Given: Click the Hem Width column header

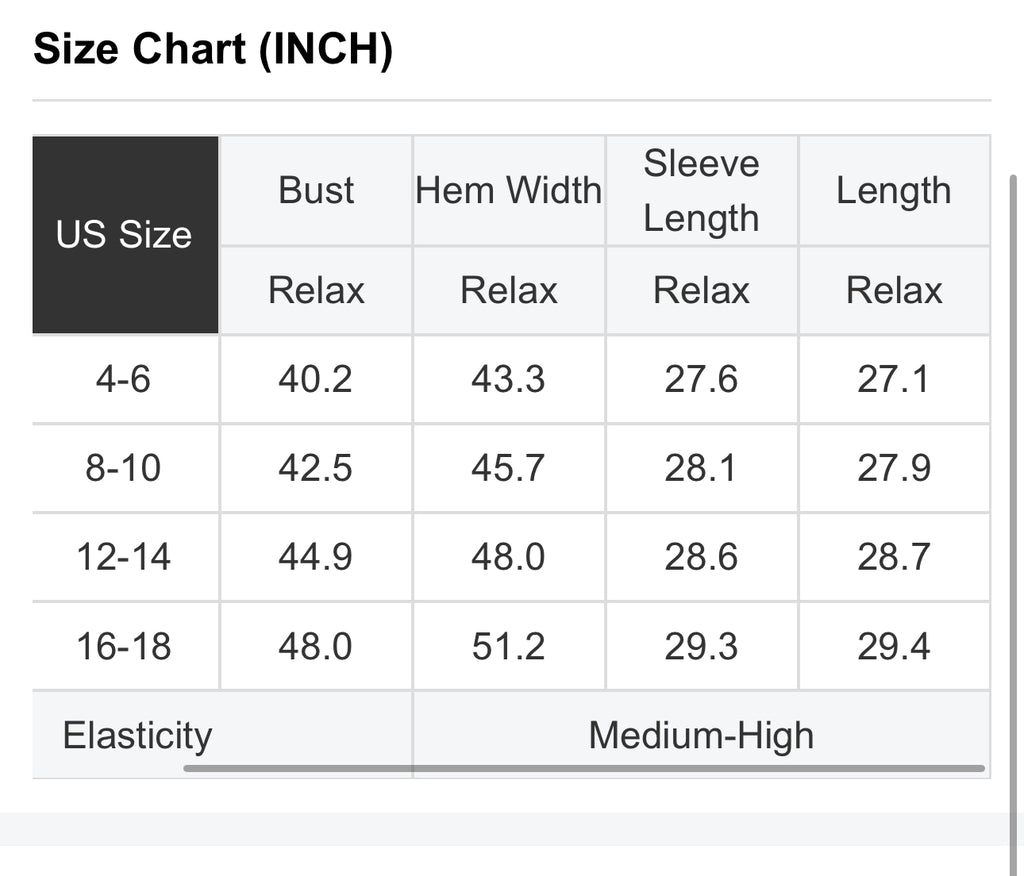Looking at the screenshot, I should tap(509, 190).
